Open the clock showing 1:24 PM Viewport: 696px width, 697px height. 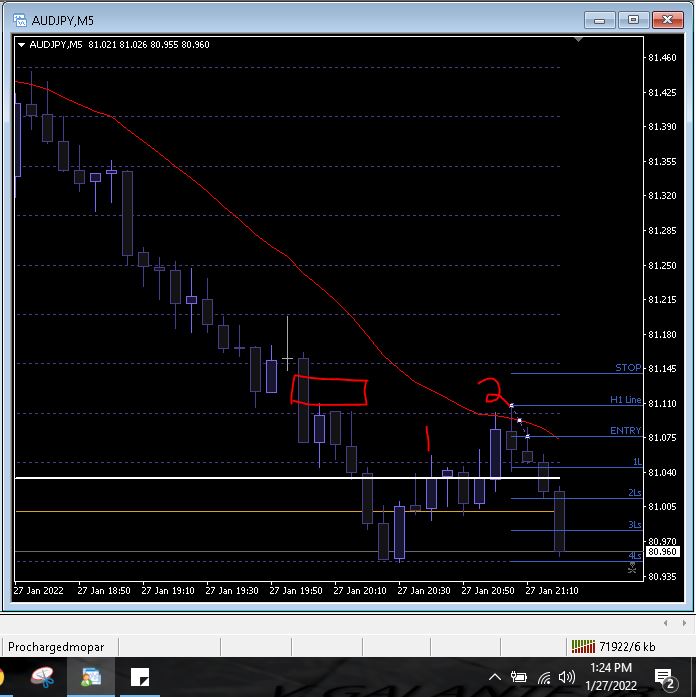pyautogui.click(x=611, y=668)
